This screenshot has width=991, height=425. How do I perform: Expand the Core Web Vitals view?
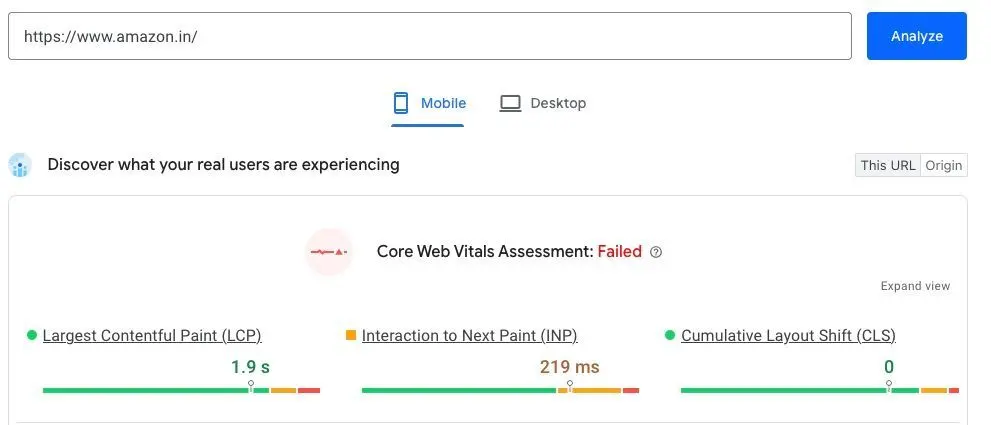tap(915, 286)
